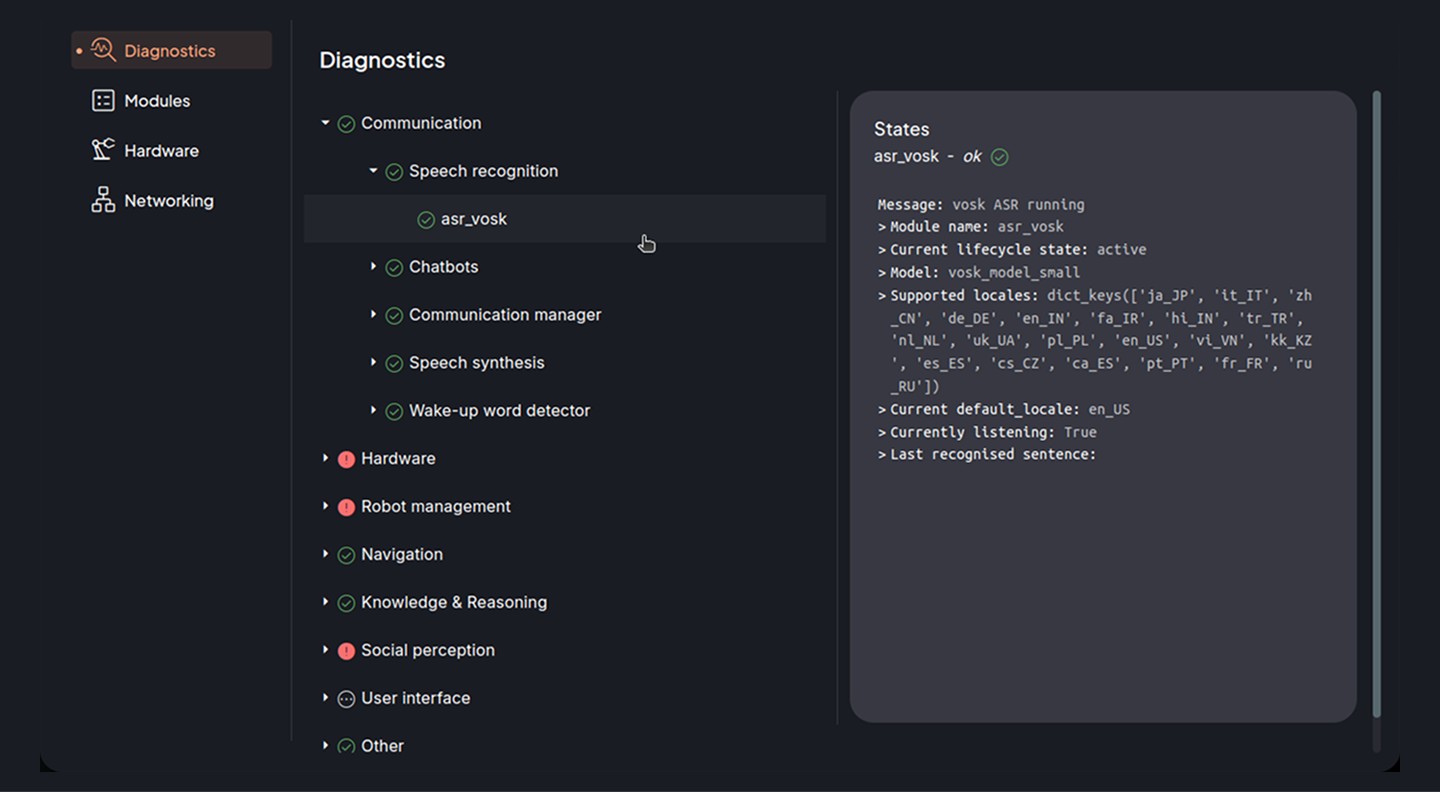Click the red error icon beside Hardware
The width and height of the screenshot is (1440, 792).
(346, 459)
